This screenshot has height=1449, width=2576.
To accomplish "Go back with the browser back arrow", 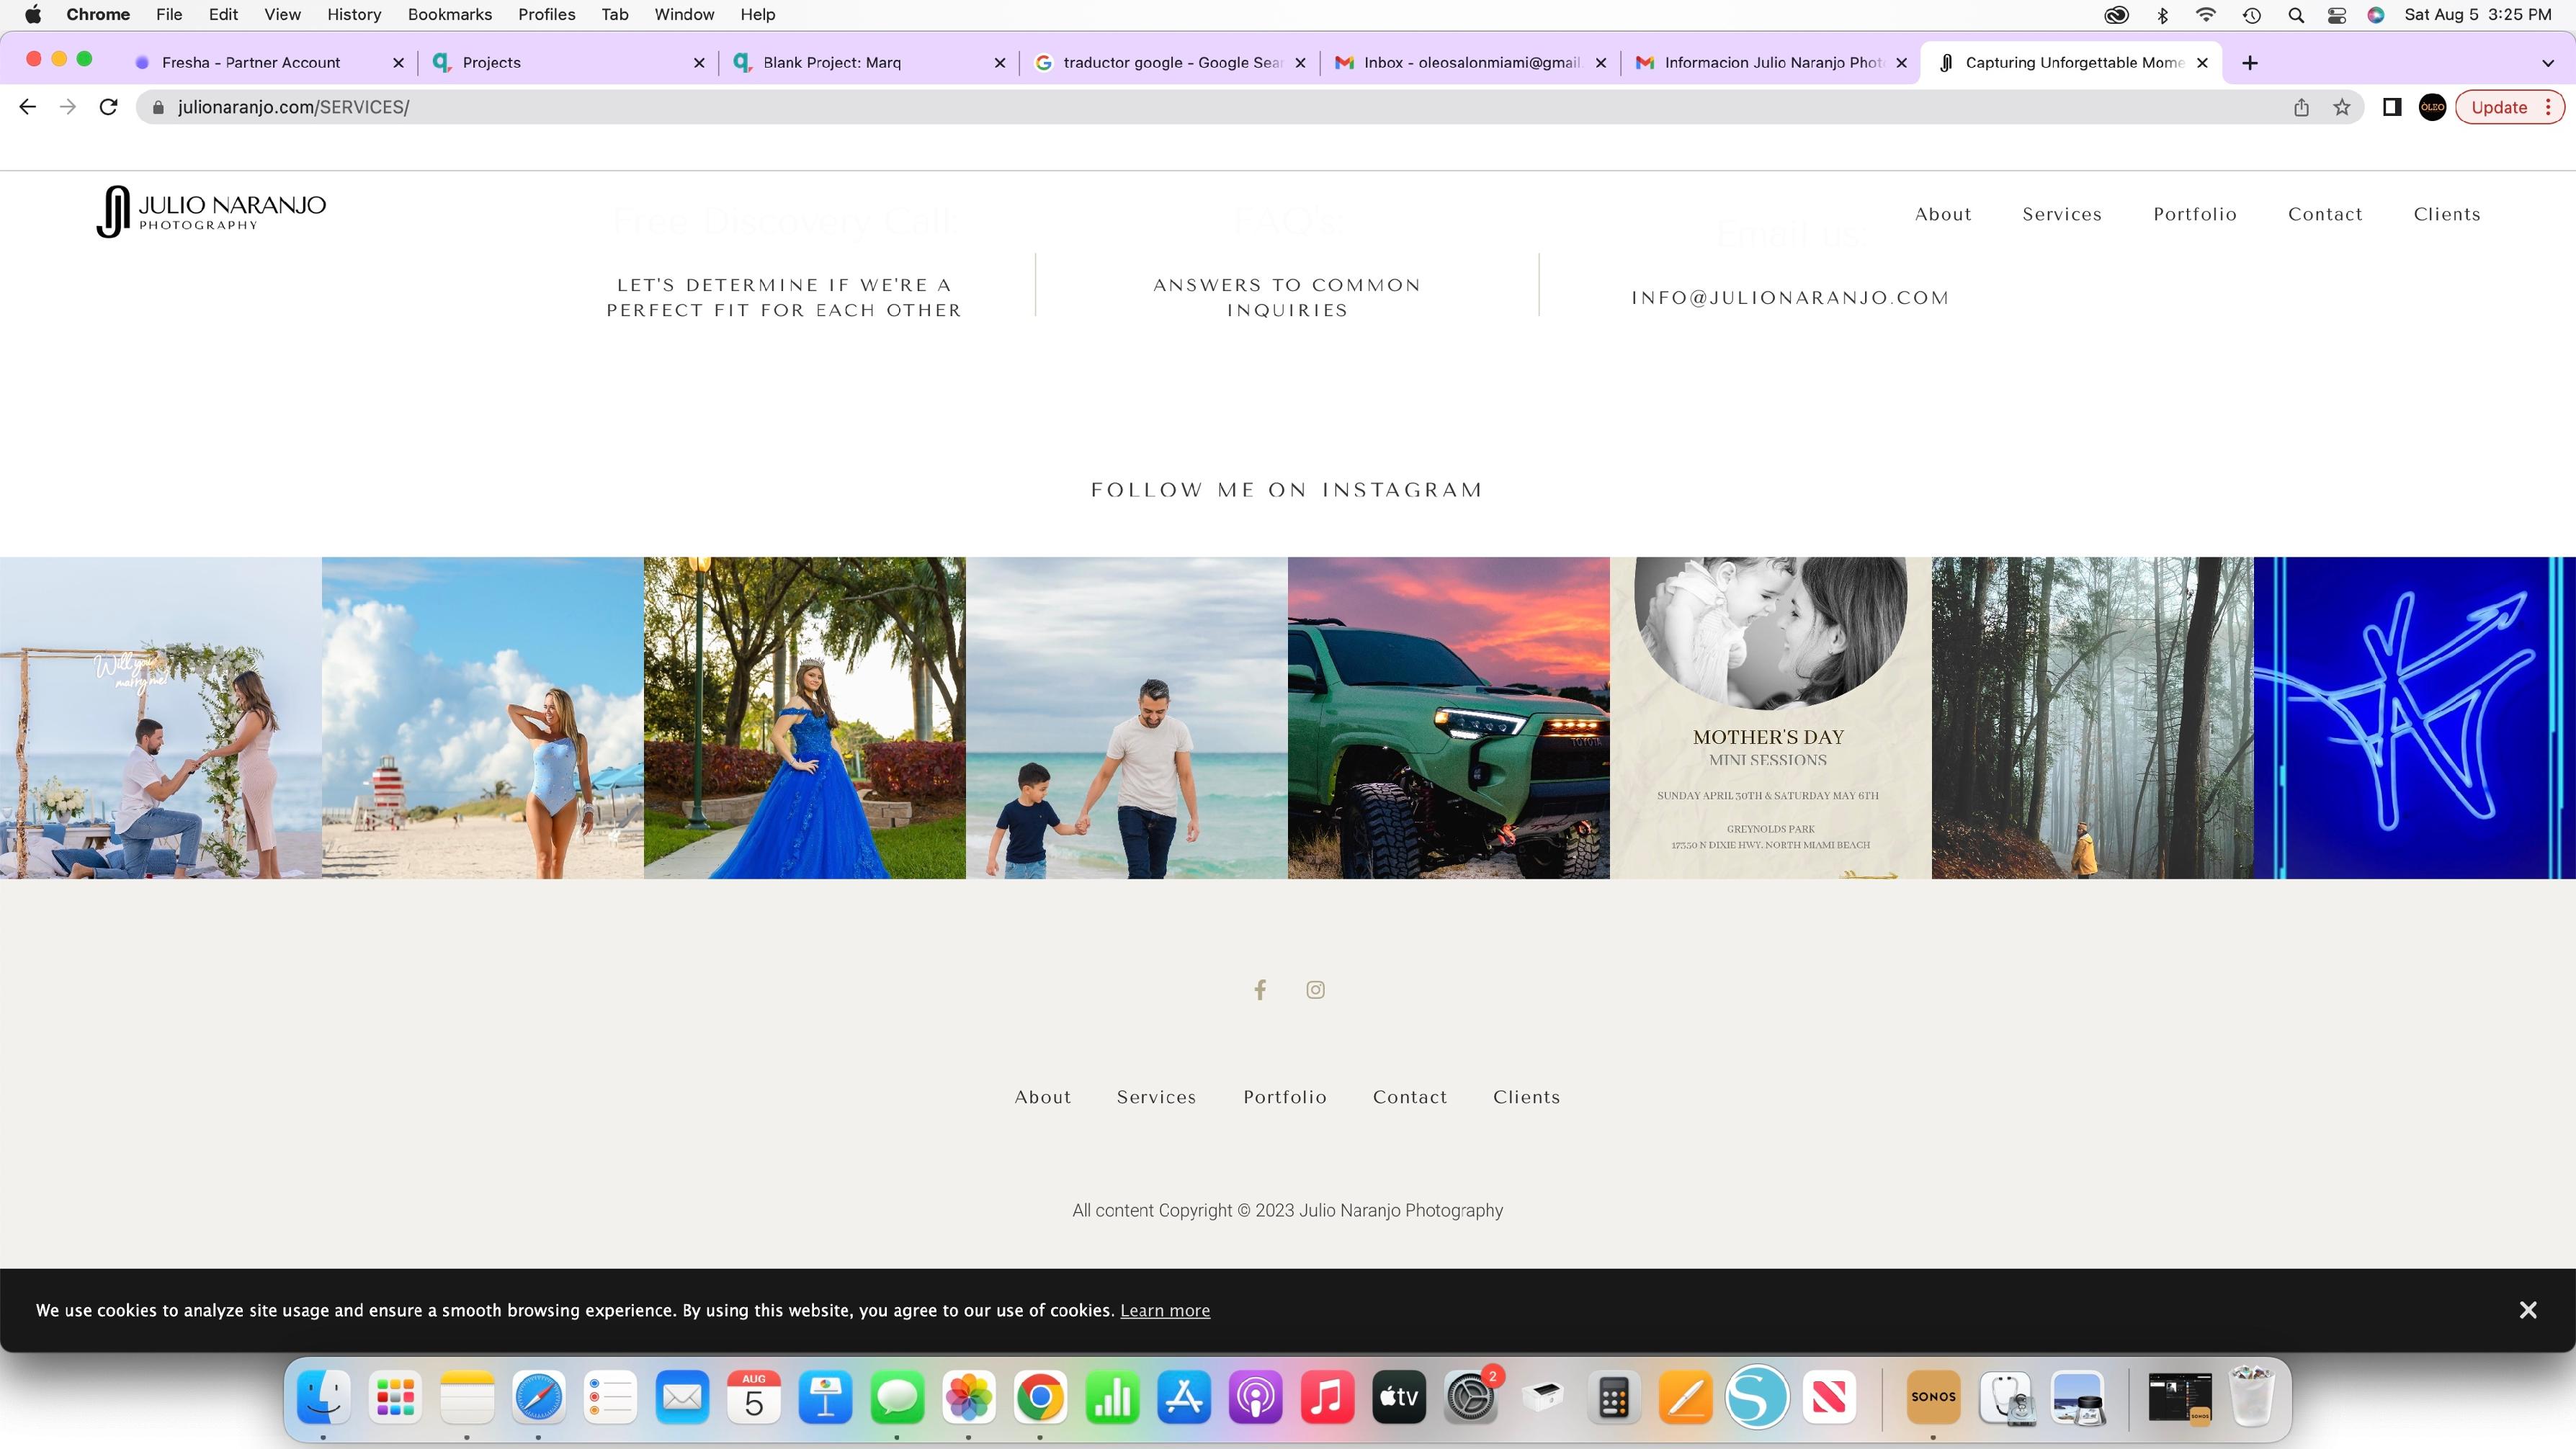I will [x=27, y=107].
